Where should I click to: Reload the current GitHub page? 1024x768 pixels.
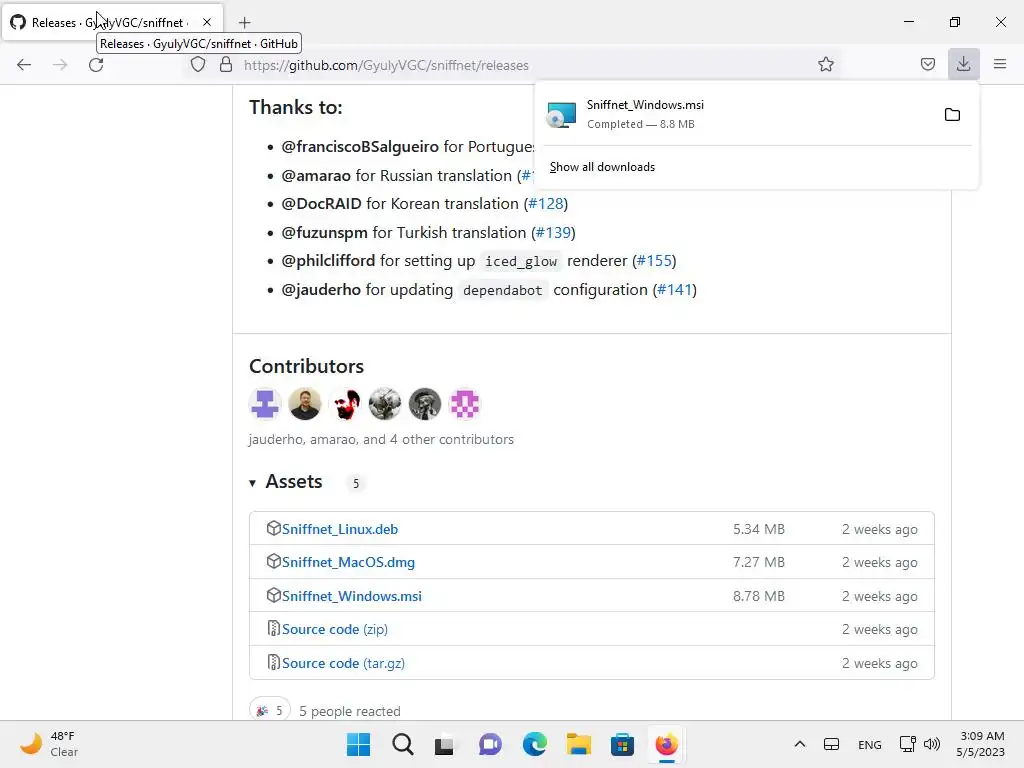96,65
